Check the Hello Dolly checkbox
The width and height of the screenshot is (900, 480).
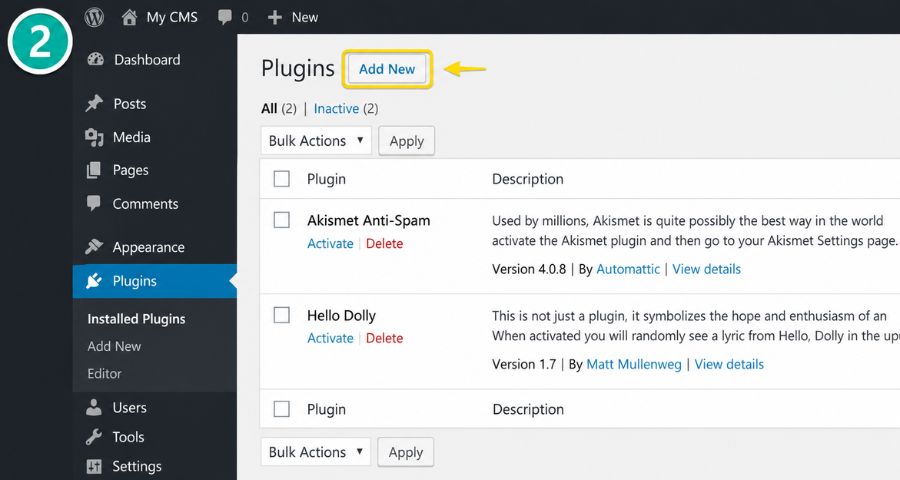(x=281, y=315)
